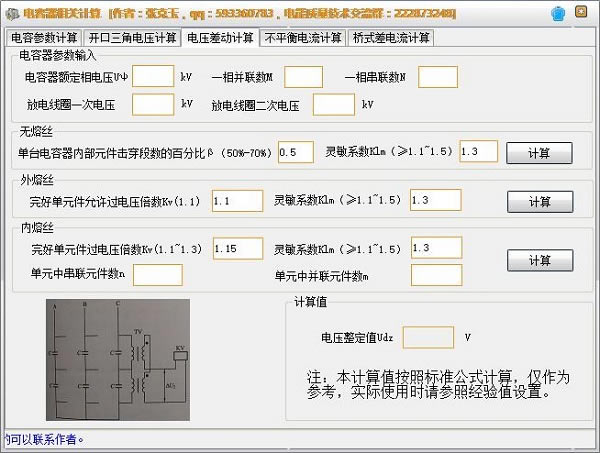The height and width of the screenshot is (453, 600).
Task: Select the 单元中串联元件数n input
Action: (x=158, y=274)
